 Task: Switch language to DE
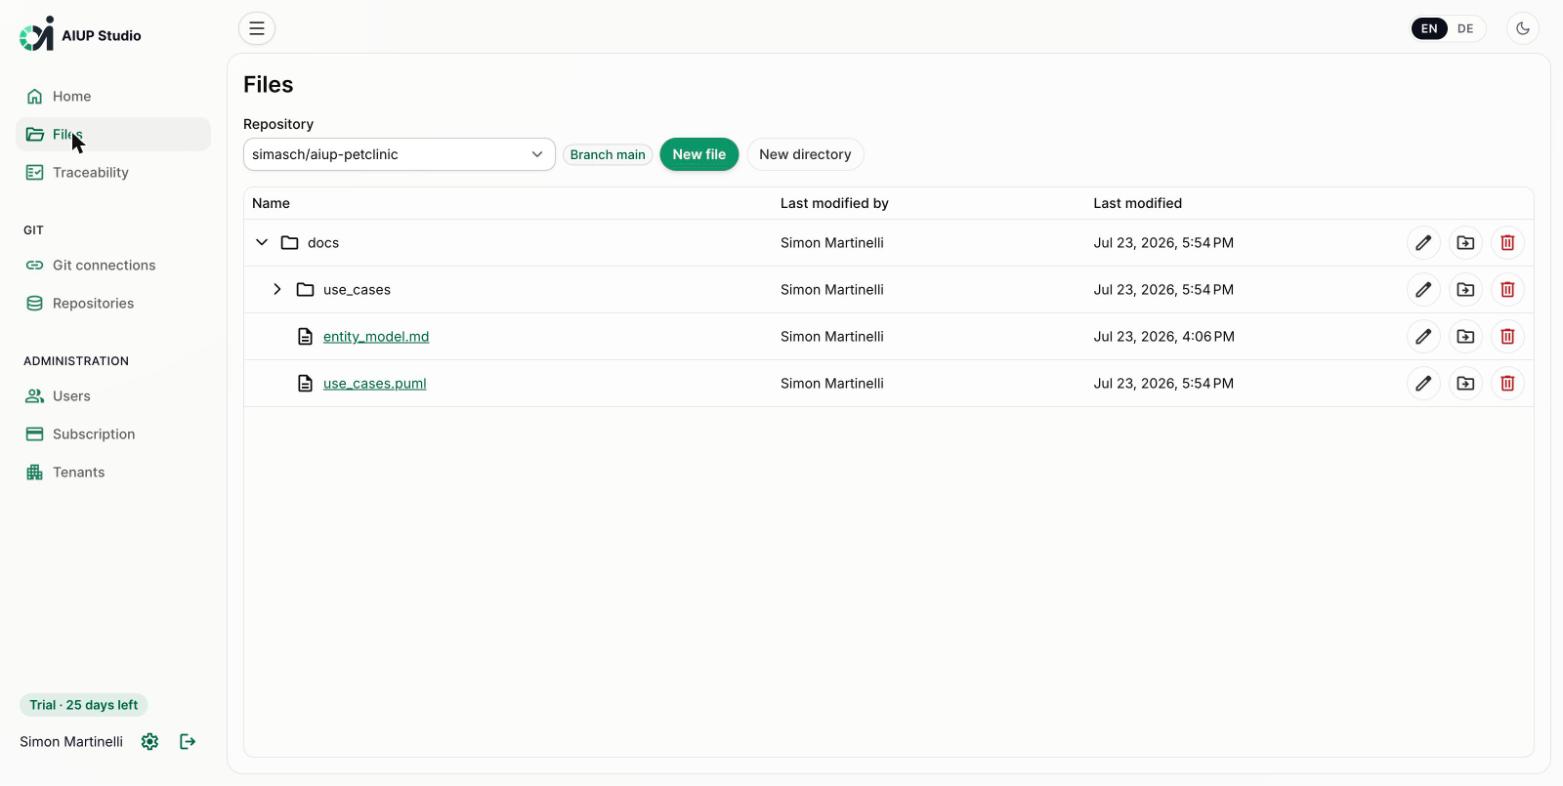click(1465, 29)
